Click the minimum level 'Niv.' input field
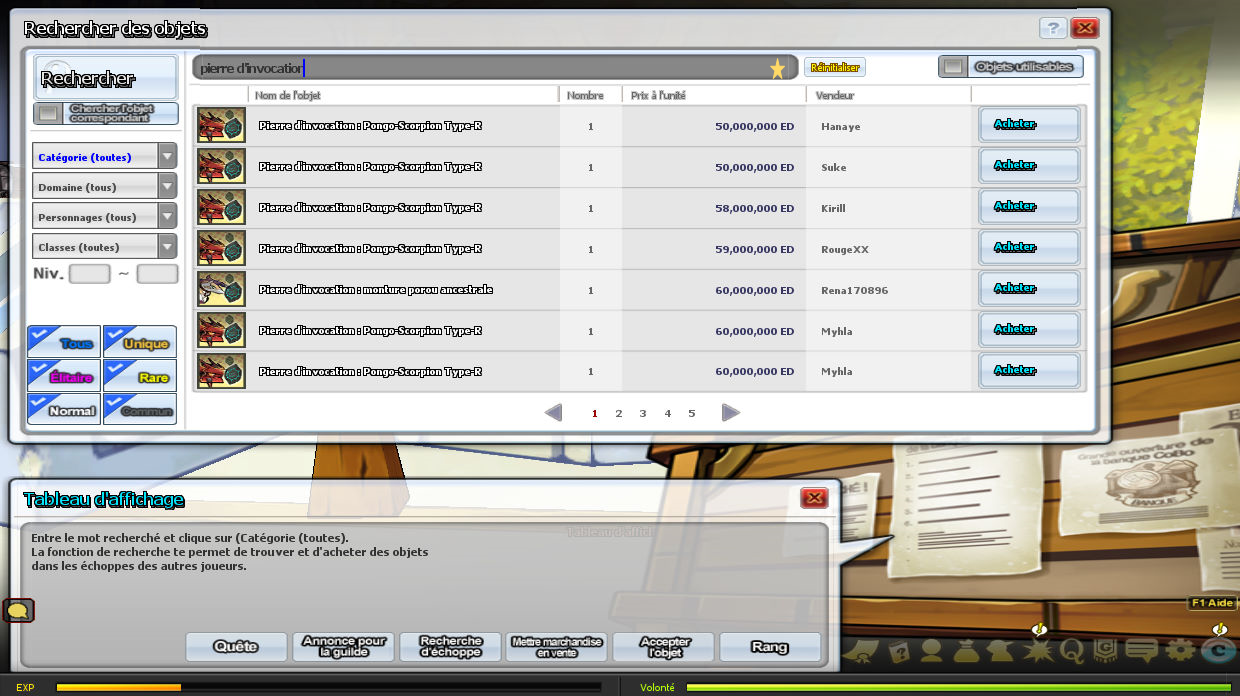Viewport: 1240px width, 696px height. pyautogui.click(x=89, y=274)
